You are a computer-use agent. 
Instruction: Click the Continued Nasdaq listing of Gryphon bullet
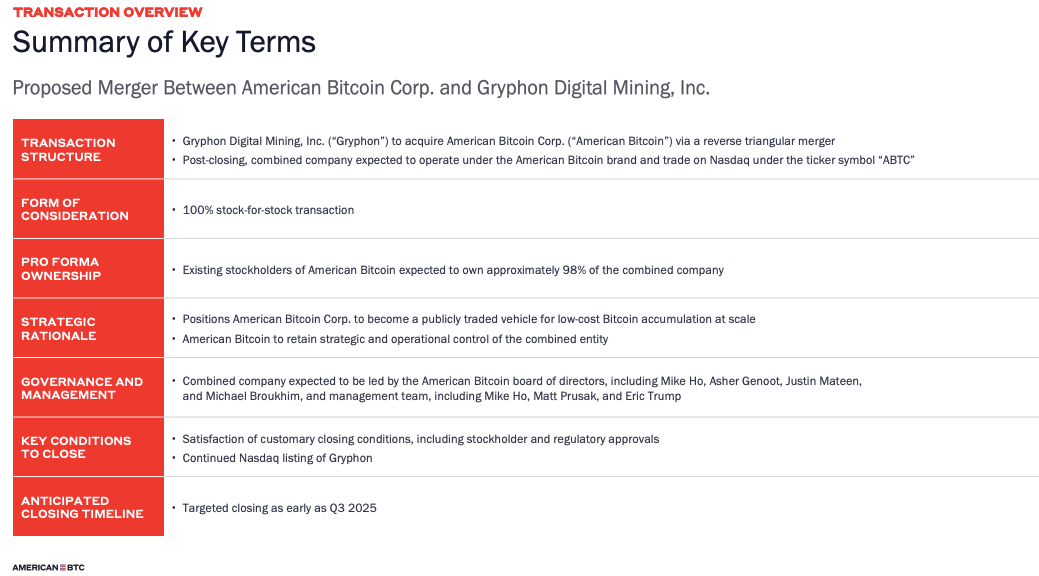[x=277, y=459]
